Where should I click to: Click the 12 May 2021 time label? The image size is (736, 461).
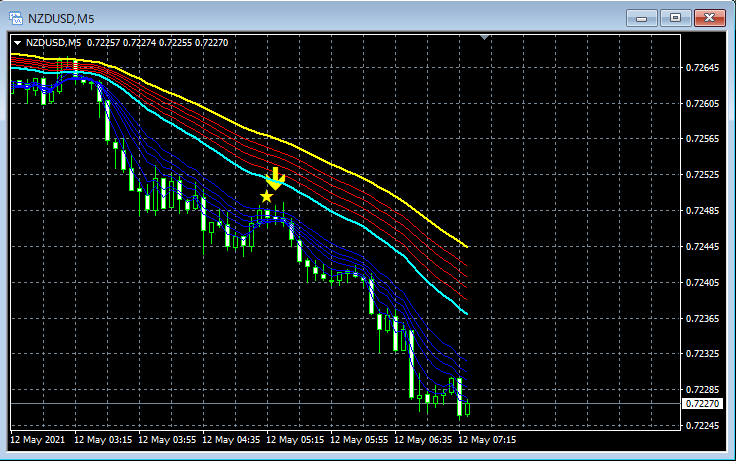pyautogui.click(x=38, y=440)
